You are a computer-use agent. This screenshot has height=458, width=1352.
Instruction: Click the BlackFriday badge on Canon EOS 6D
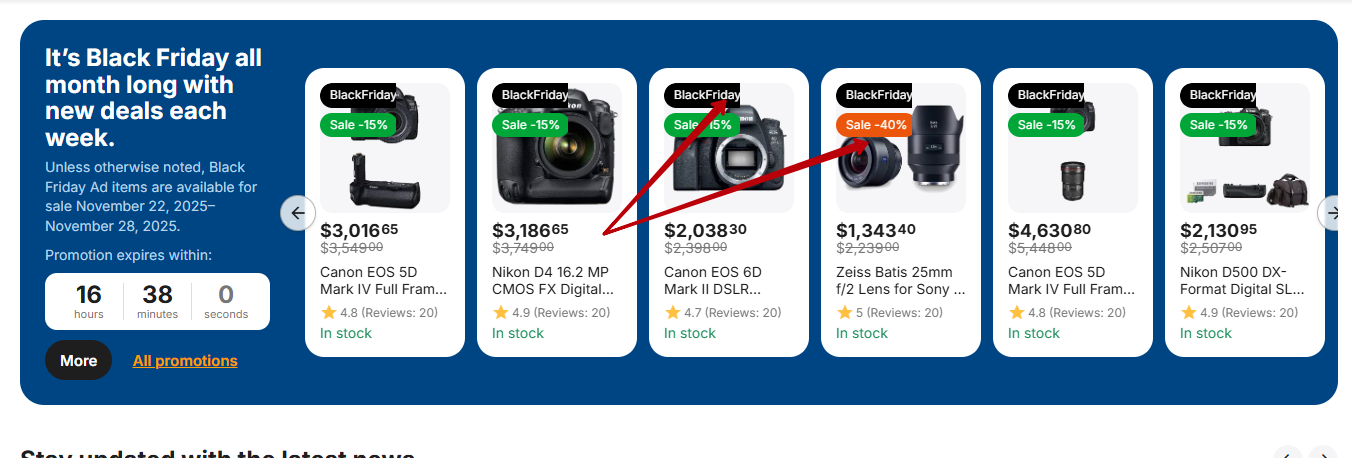[x=702, y=95]
